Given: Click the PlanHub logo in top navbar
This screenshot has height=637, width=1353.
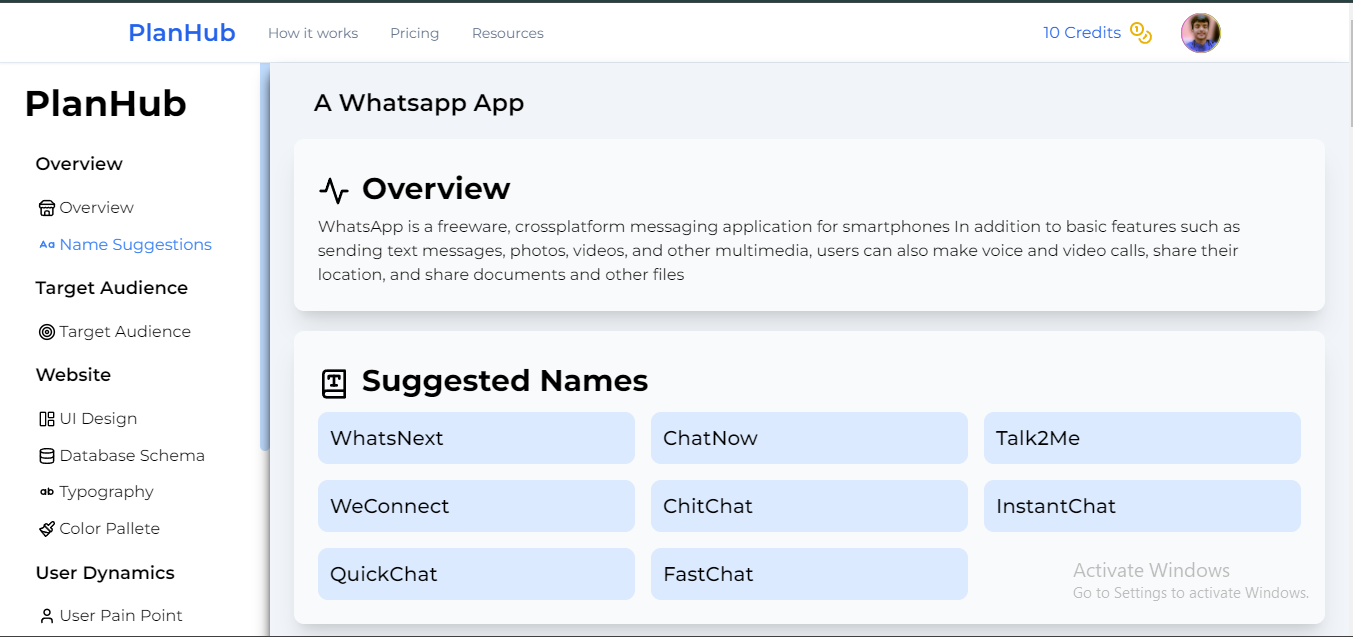Looking at the screenshot, I should 181,33.
